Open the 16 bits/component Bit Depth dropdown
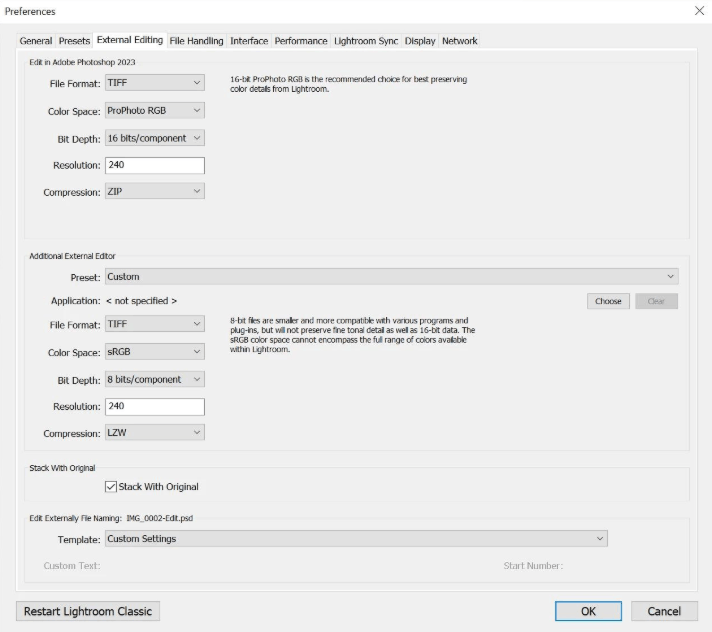 tap(155, 138)
